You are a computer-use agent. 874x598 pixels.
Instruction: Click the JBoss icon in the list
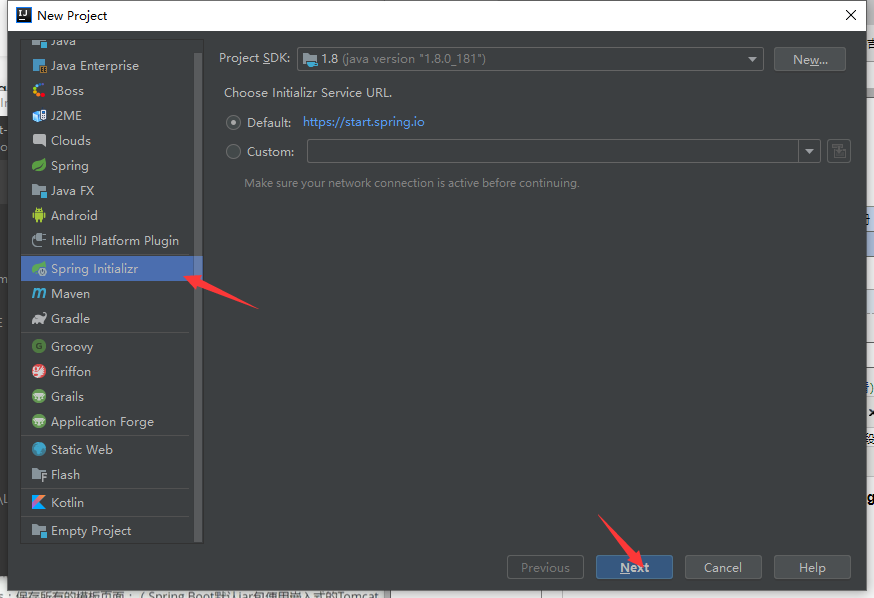[x=39, y=91]
